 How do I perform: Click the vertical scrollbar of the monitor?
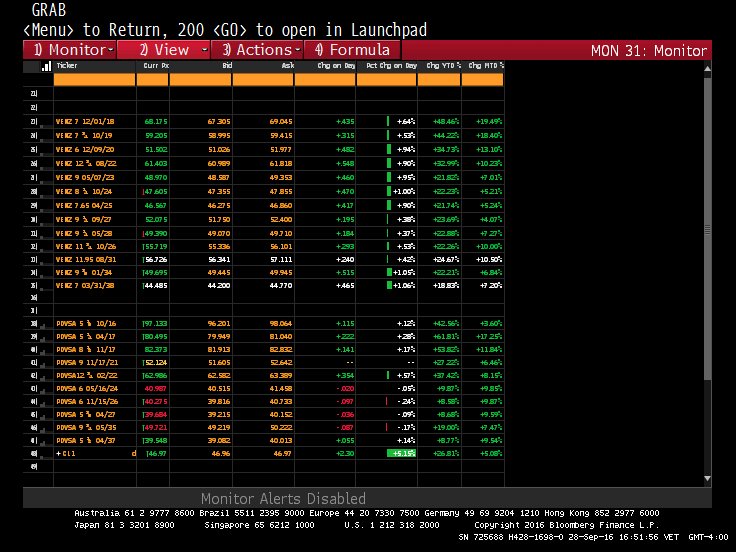pyautogui.click(x=708, y=230)
